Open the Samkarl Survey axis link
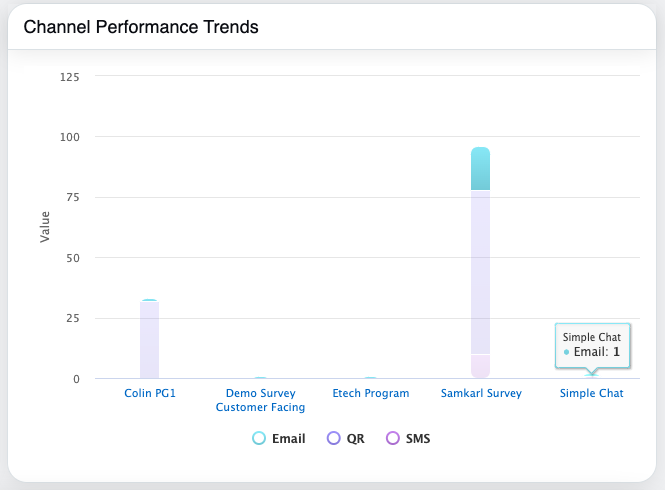 click(x=481, y=393)
